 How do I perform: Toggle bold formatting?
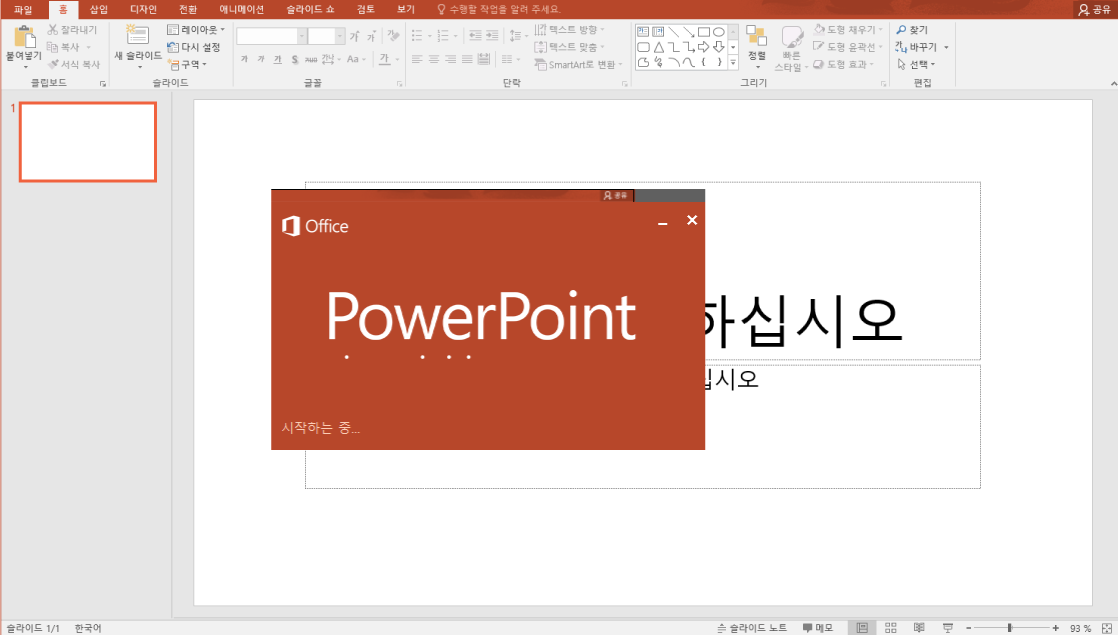[245, 59]
